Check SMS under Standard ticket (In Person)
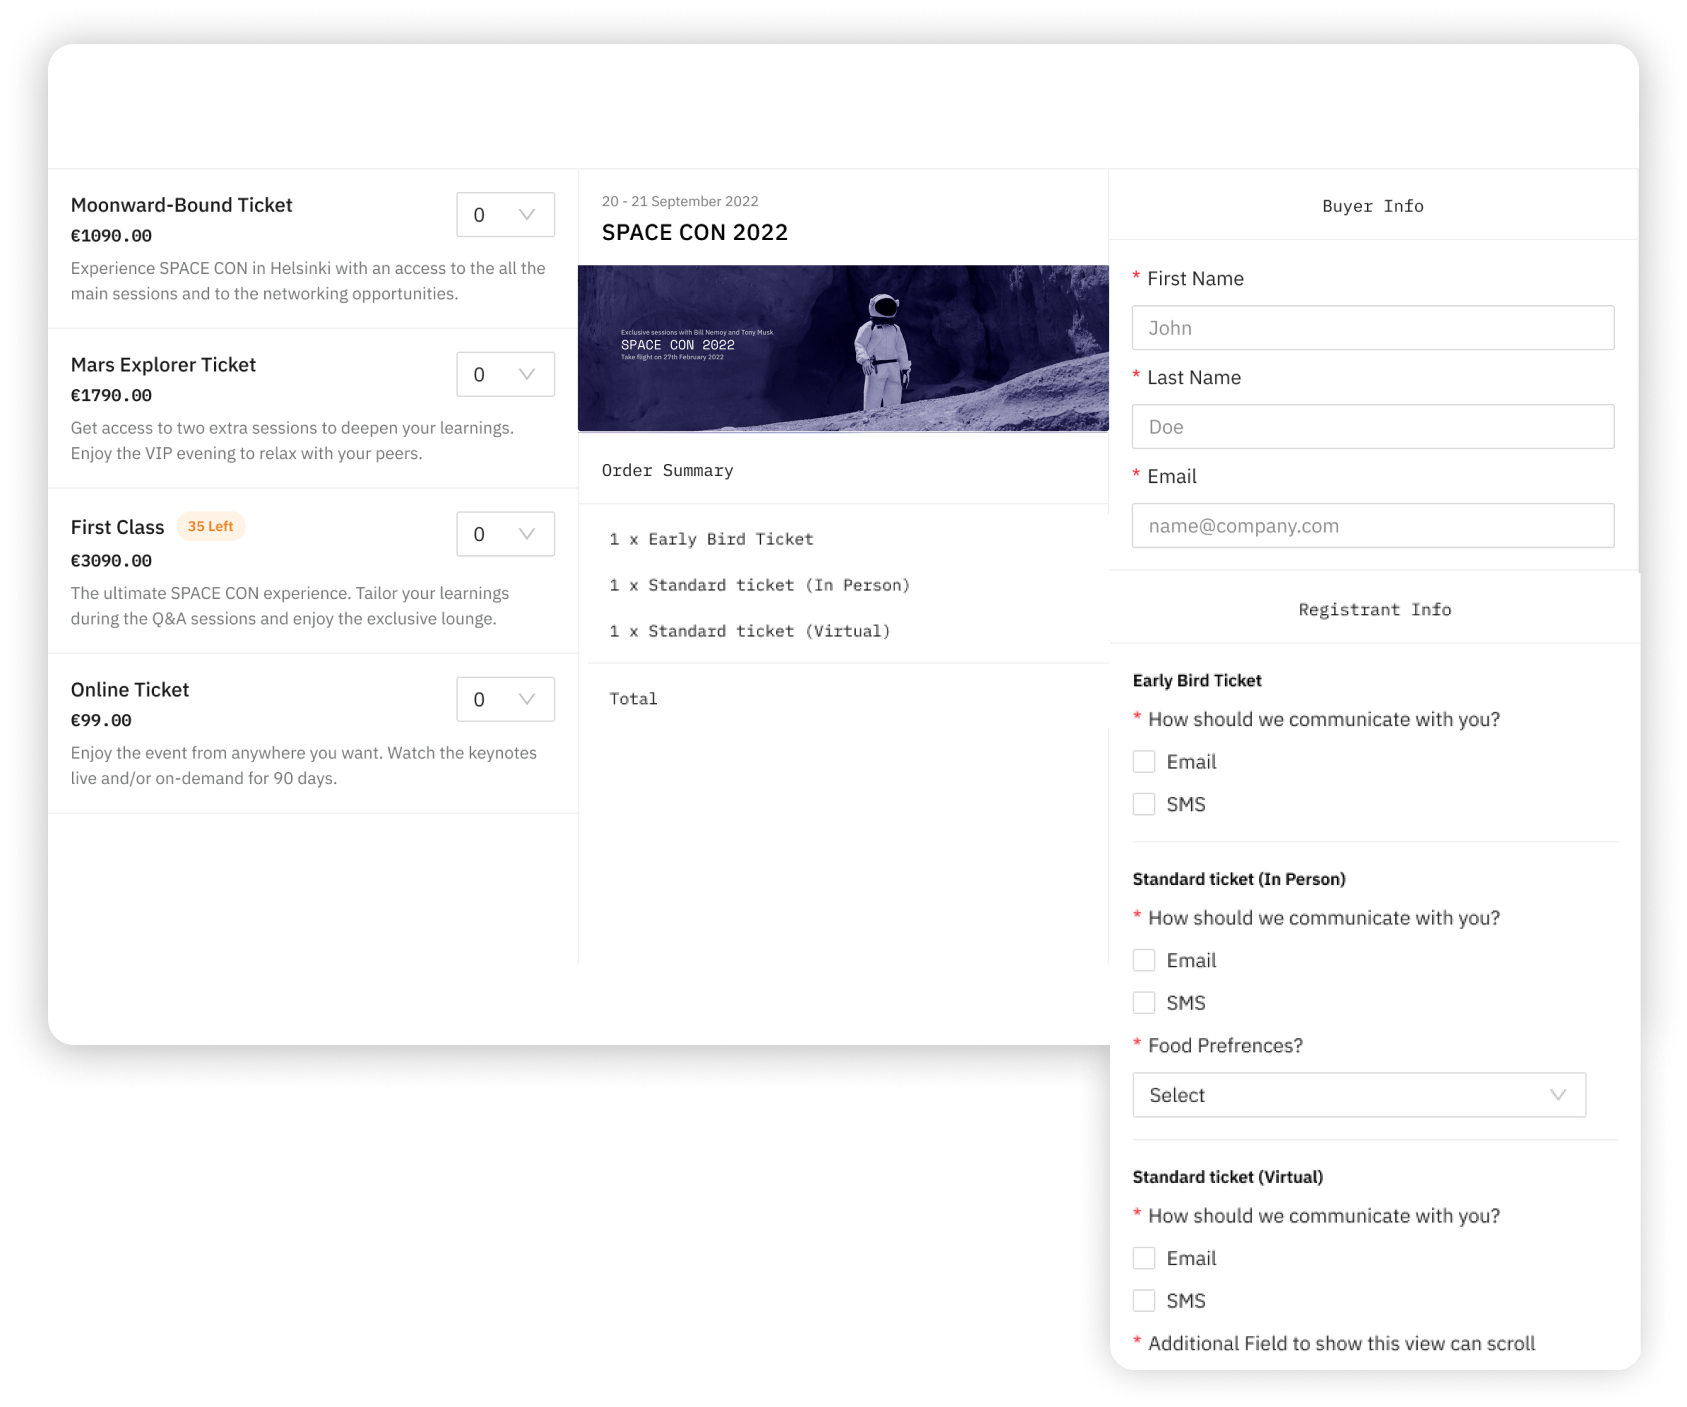 pos(1144,1002)
